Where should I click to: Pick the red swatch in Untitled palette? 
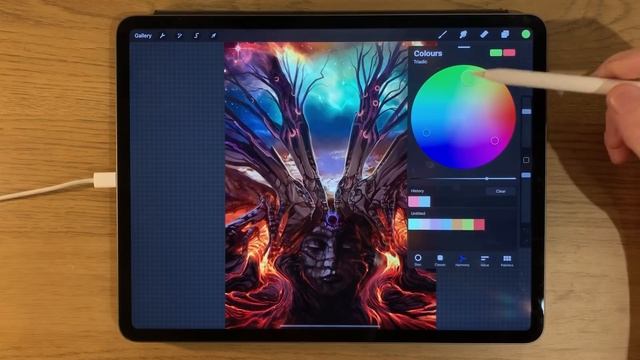pyautogui.click(x=479, y=224)
